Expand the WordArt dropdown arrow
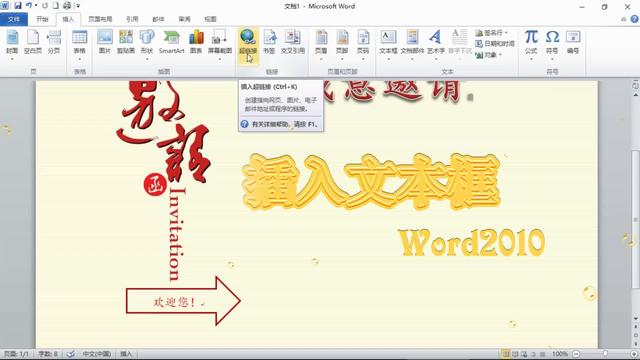 436,59
